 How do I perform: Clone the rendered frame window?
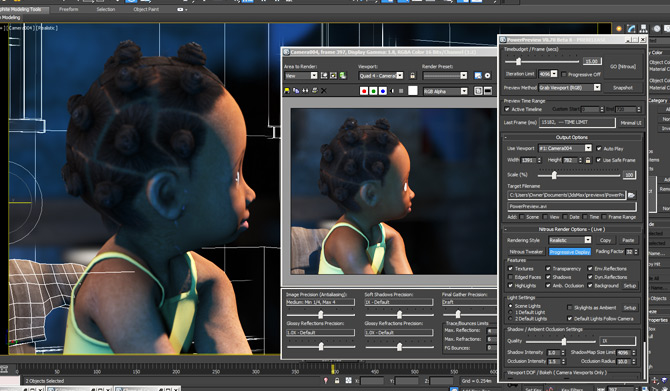(305, 91)
